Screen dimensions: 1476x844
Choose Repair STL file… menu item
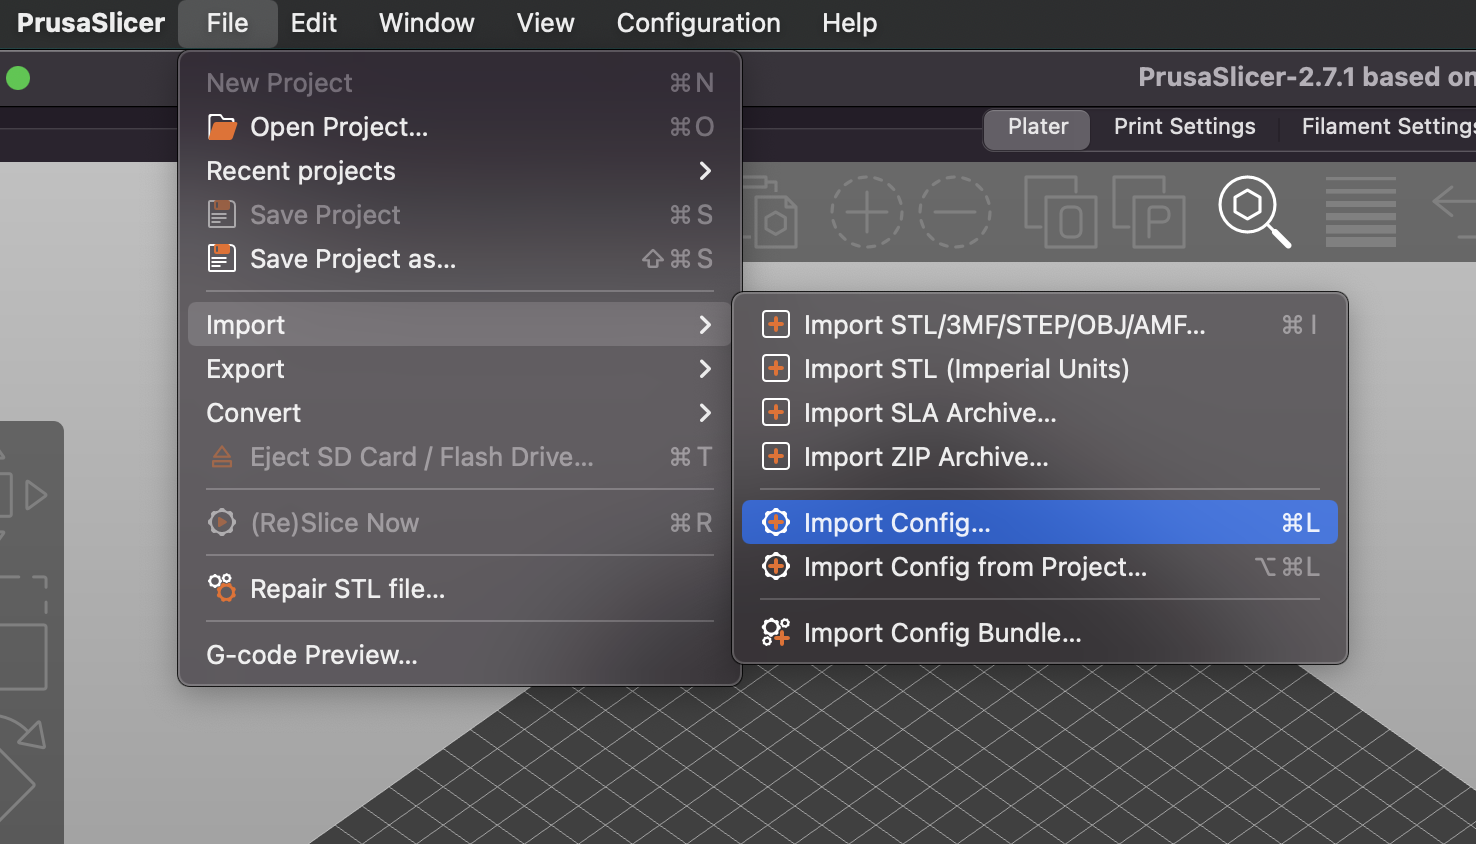[x=460, y=589]
